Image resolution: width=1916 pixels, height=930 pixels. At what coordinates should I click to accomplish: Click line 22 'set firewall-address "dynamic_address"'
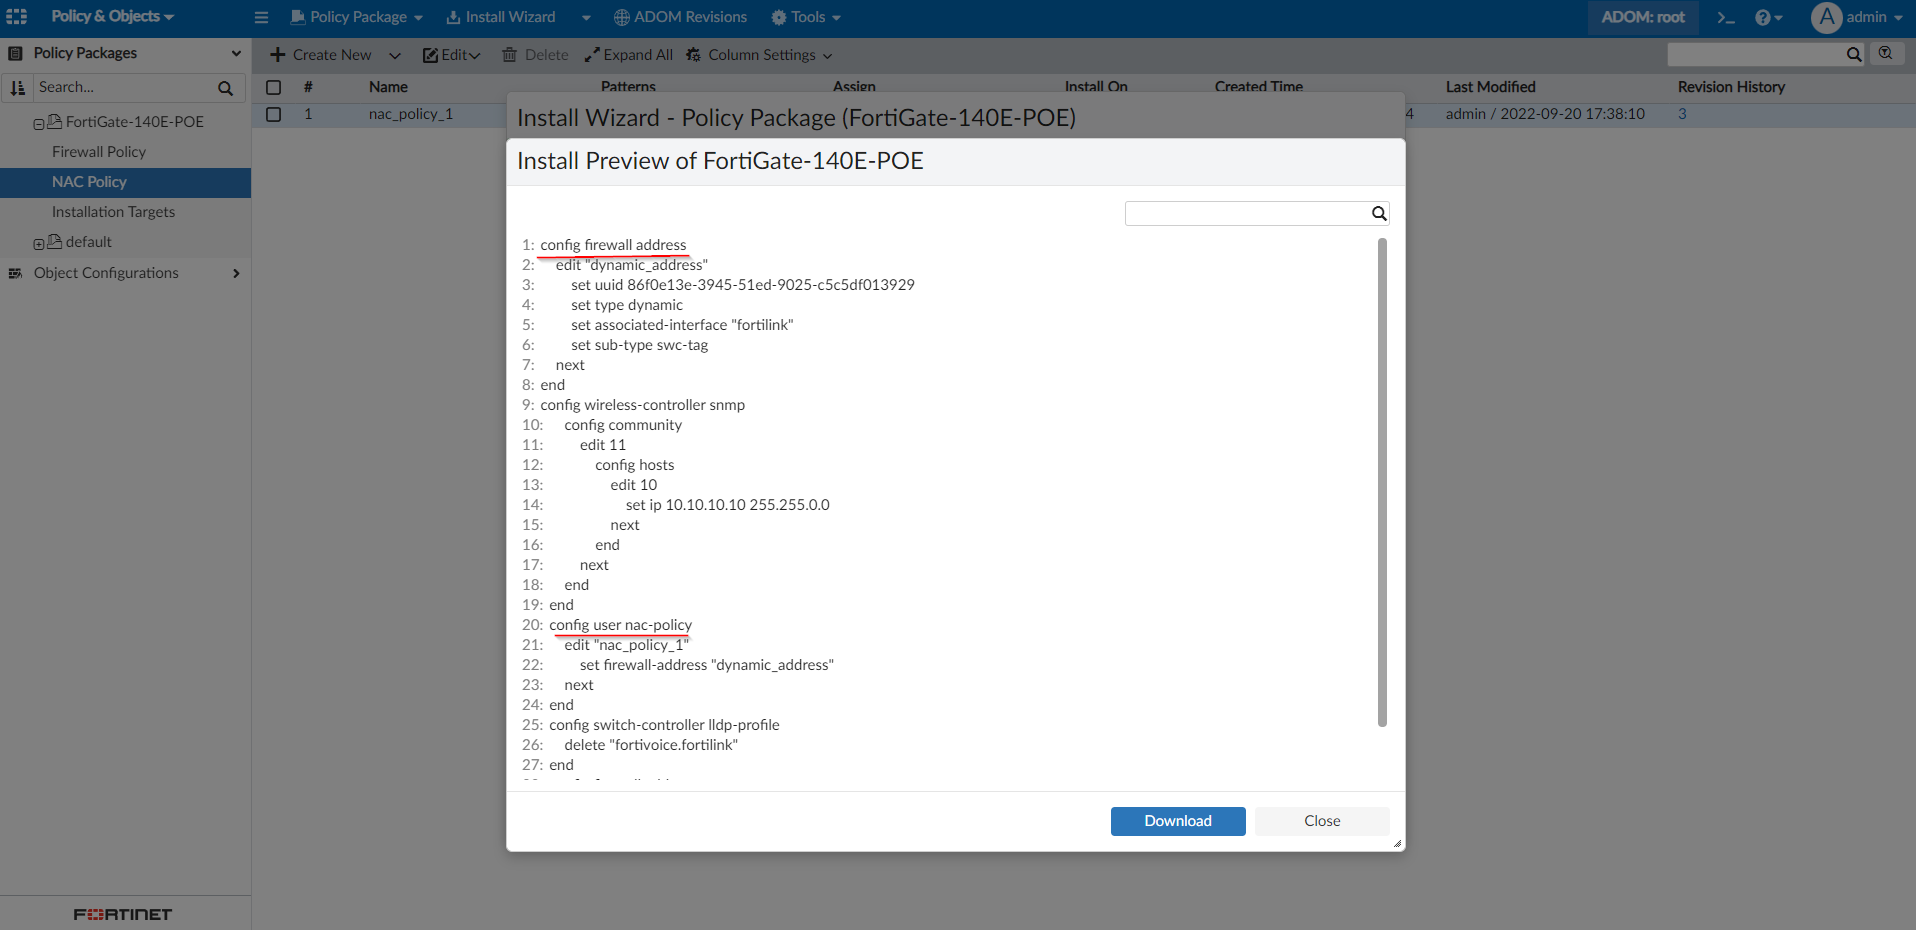coord(707,665)
